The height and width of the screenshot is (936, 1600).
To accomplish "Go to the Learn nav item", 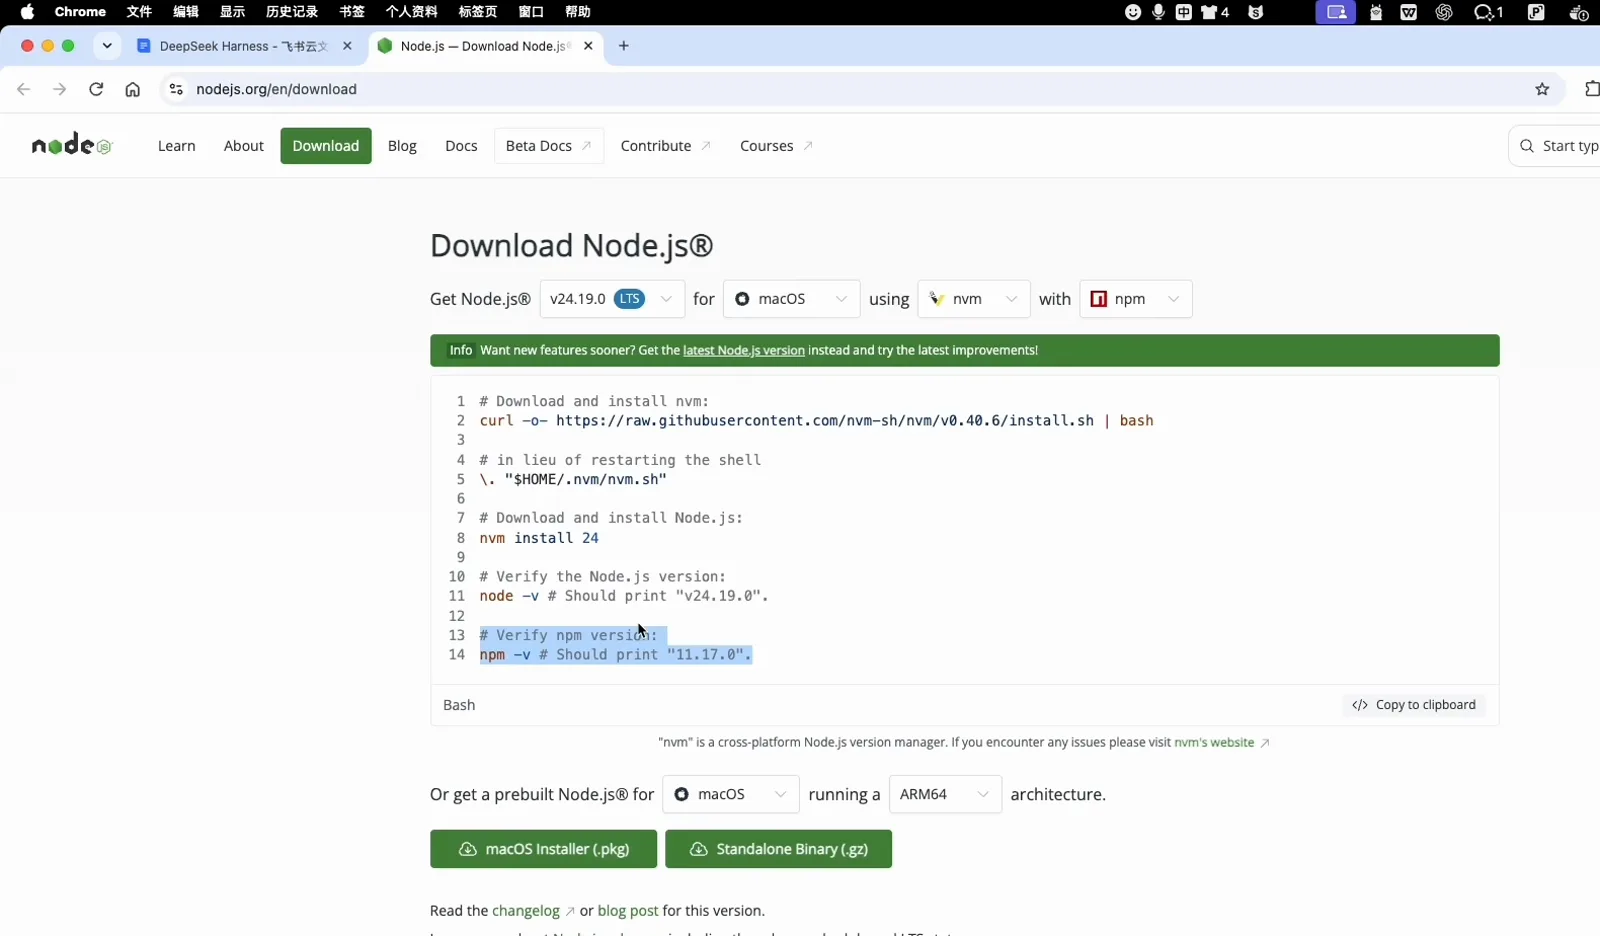I will pyautogui.click(x=177, y=146).
